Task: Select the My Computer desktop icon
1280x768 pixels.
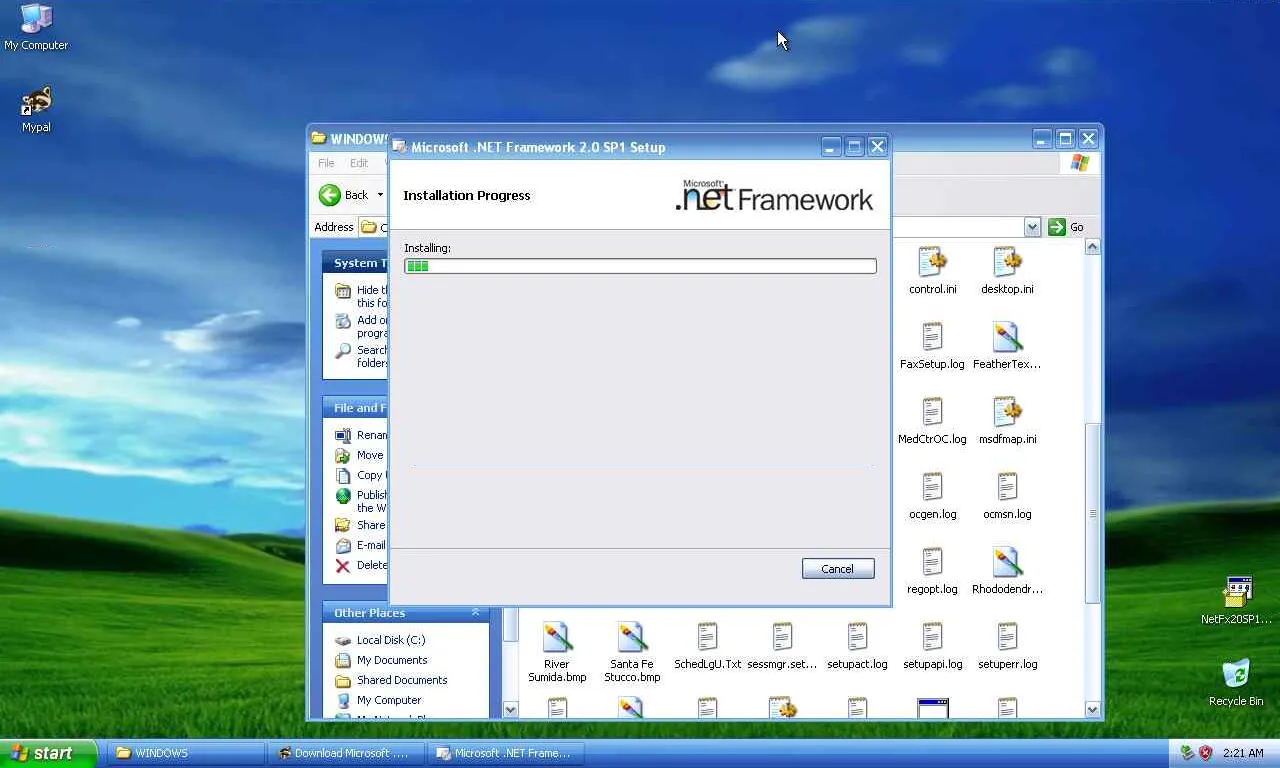Action: pos(36,27)
